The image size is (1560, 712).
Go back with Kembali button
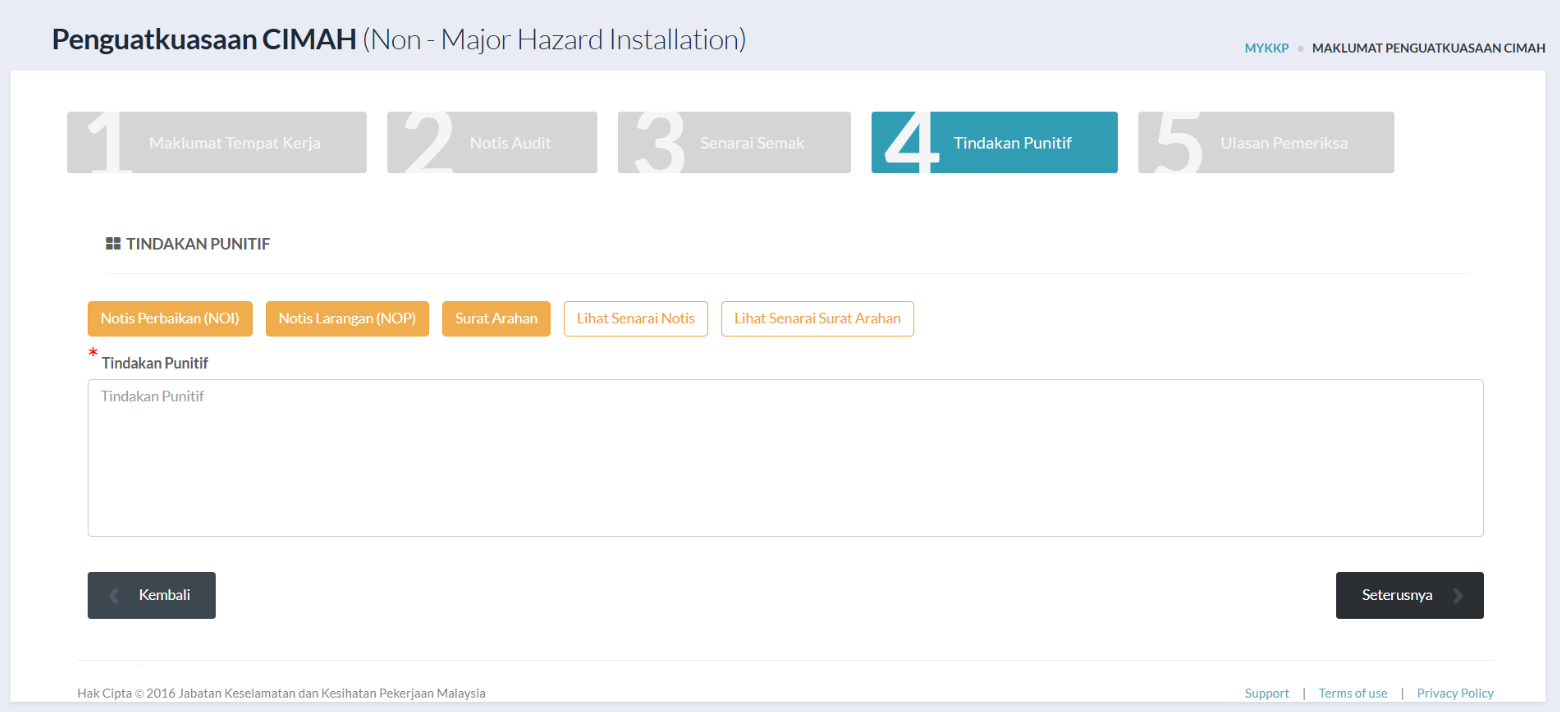pos(152,595)
